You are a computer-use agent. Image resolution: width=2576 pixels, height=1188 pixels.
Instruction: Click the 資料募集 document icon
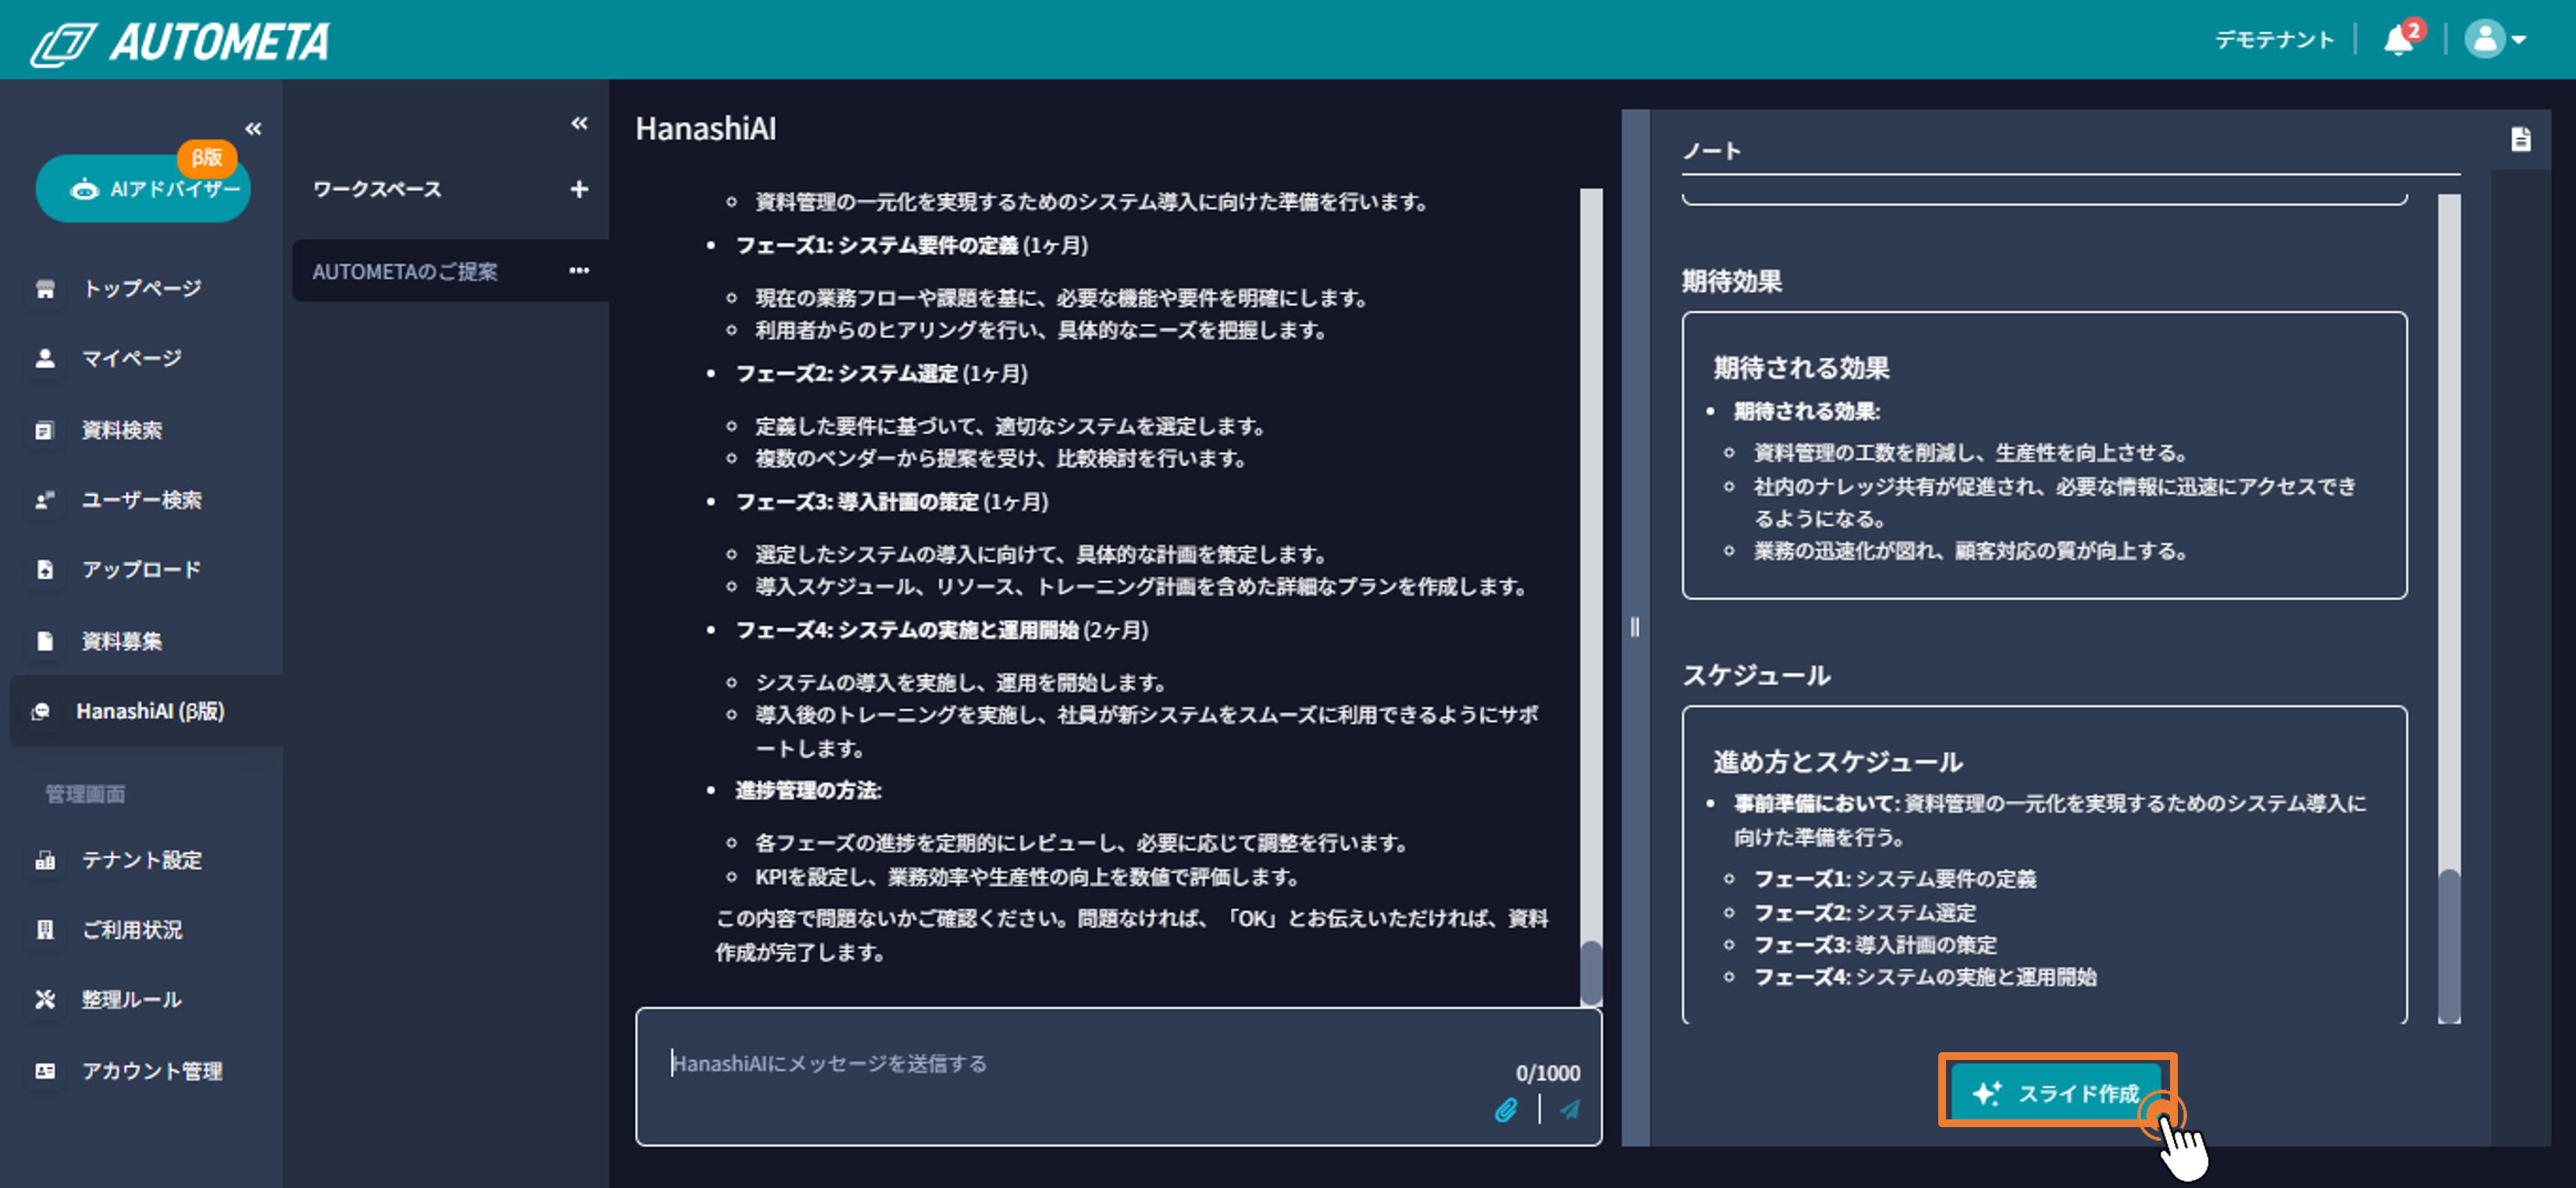tap(45, 641)
